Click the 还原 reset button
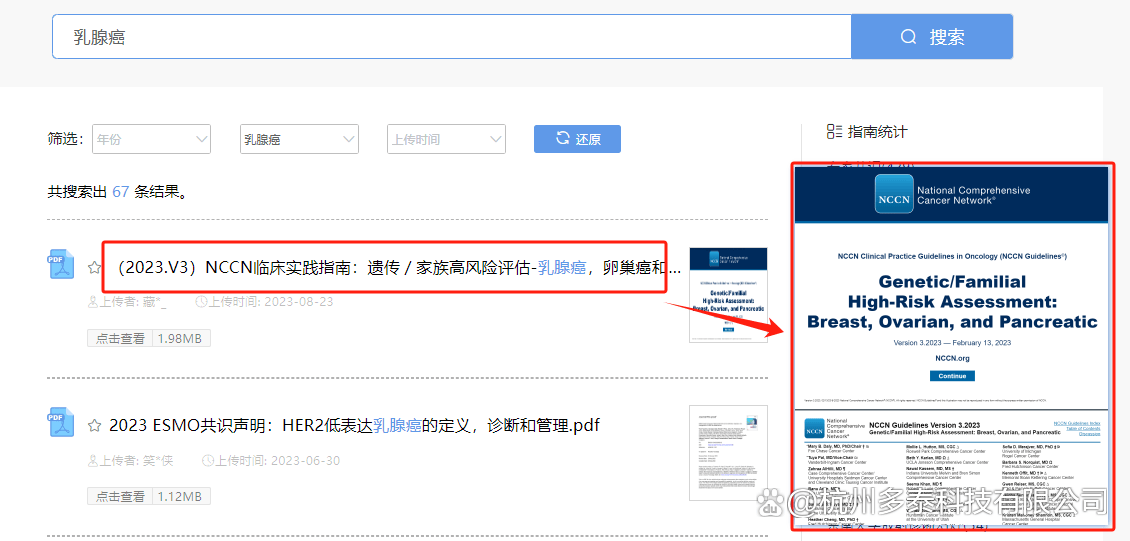Image resolution: width=1130 pixels, height=541 pixels. [x=577, y=139]
